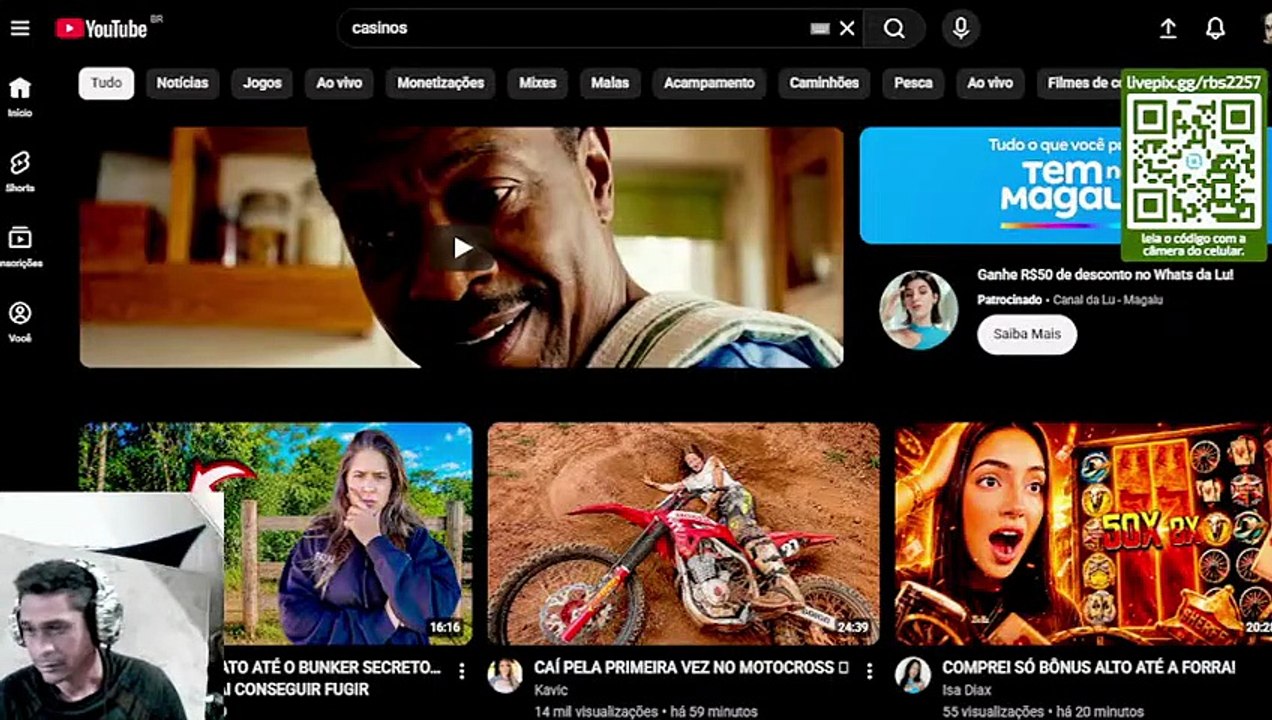Play the featured ad video
Screen dimensions: 1272x720
pyautogui.click(x=461, y=247)
